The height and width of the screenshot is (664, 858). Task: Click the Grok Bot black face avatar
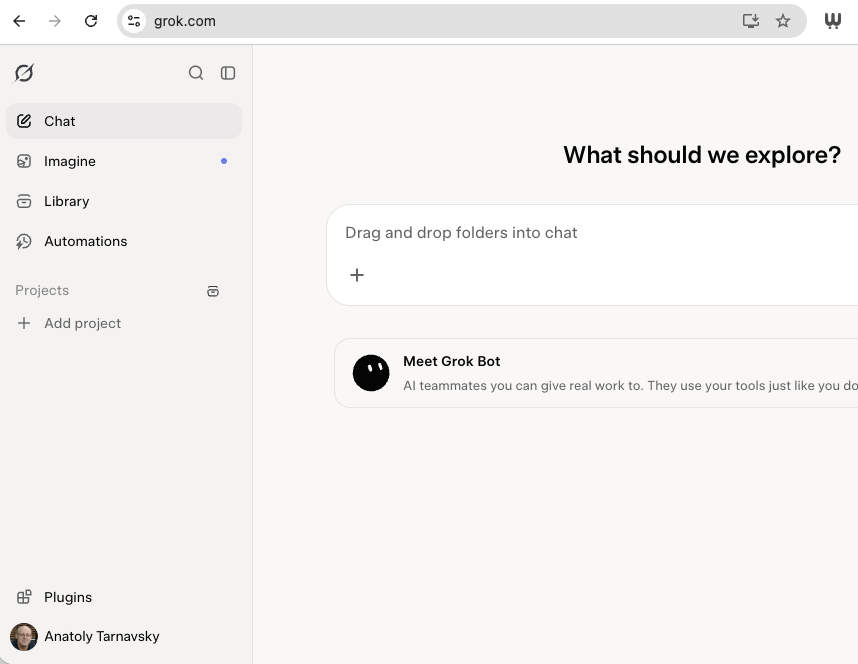point(371,373)
